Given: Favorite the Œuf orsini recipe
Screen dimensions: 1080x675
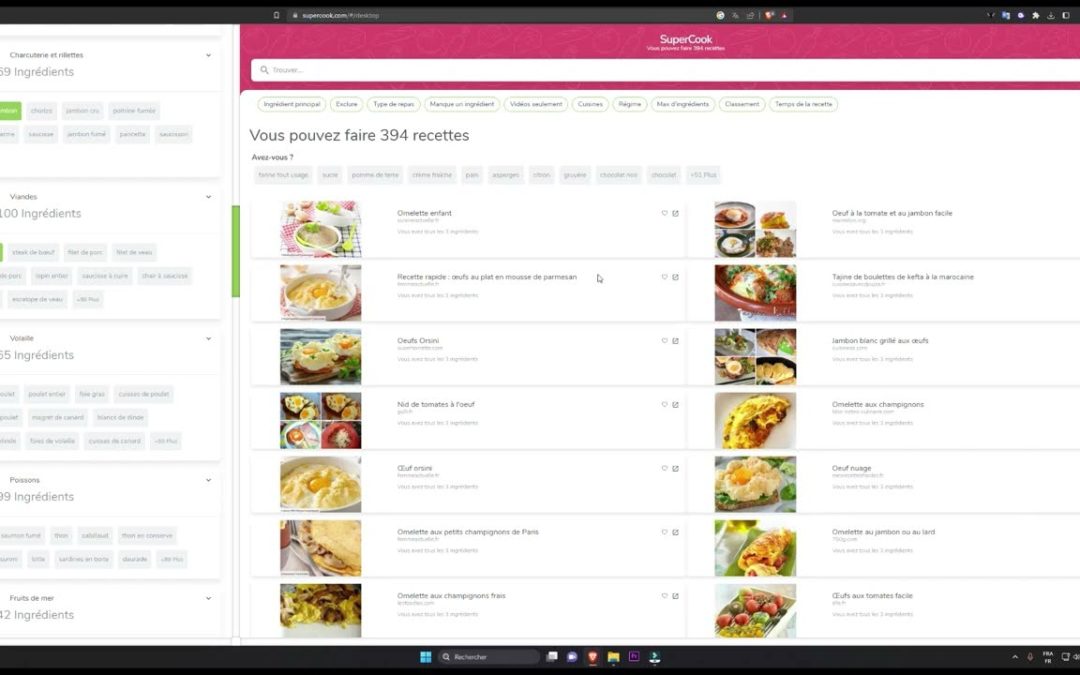Looking at the screenshot, I should tap(665, 468).
